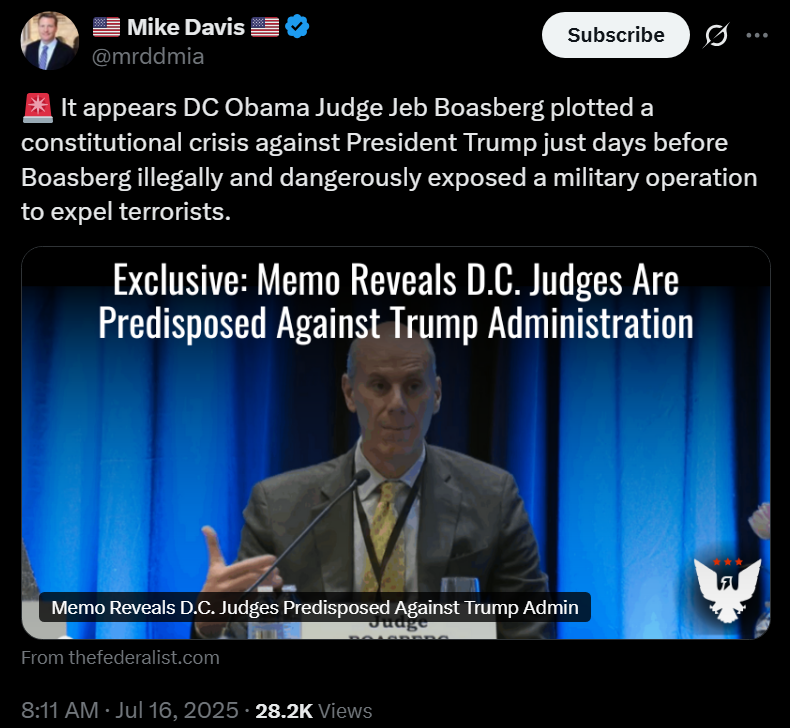Click the Jul 16, 2025 date

click(176, 710)
